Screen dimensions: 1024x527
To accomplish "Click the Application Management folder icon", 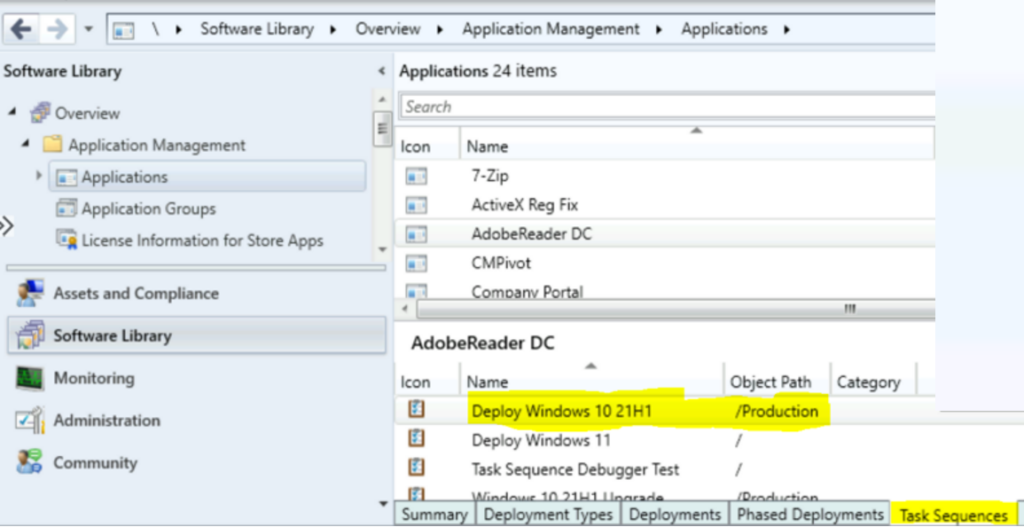I will 53,144.
